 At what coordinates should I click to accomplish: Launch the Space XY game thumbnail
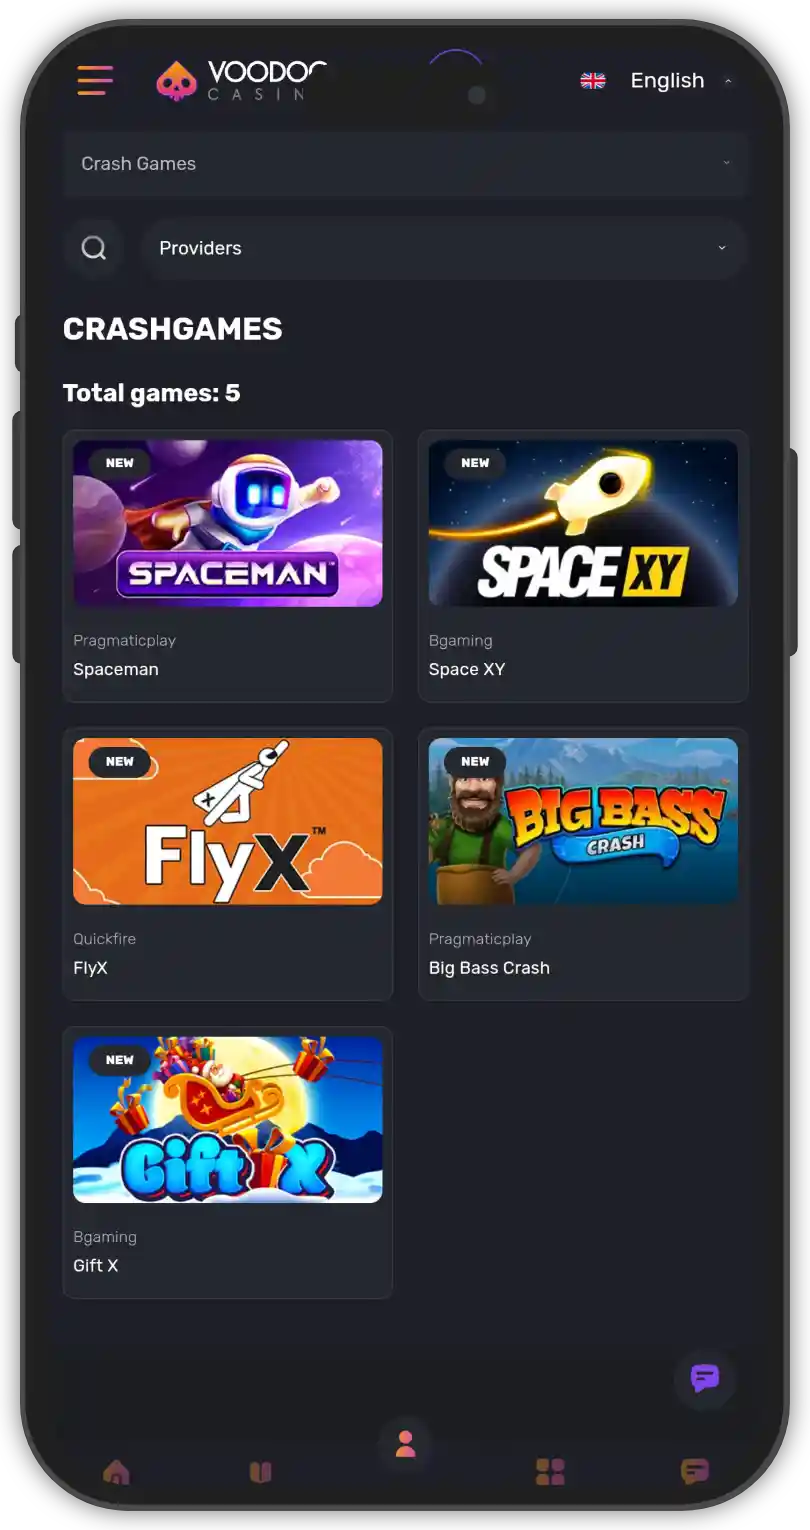[583, 523]
